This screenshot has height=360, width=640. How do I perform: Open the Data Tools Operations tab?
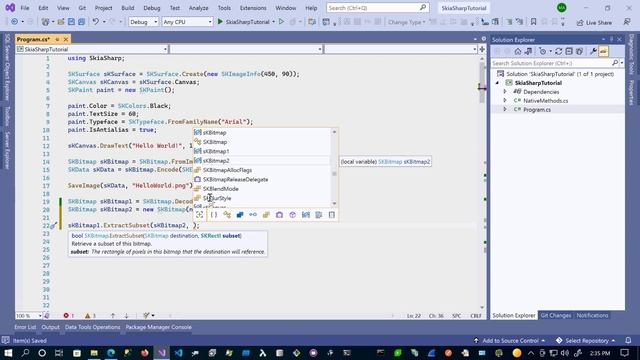93,327
